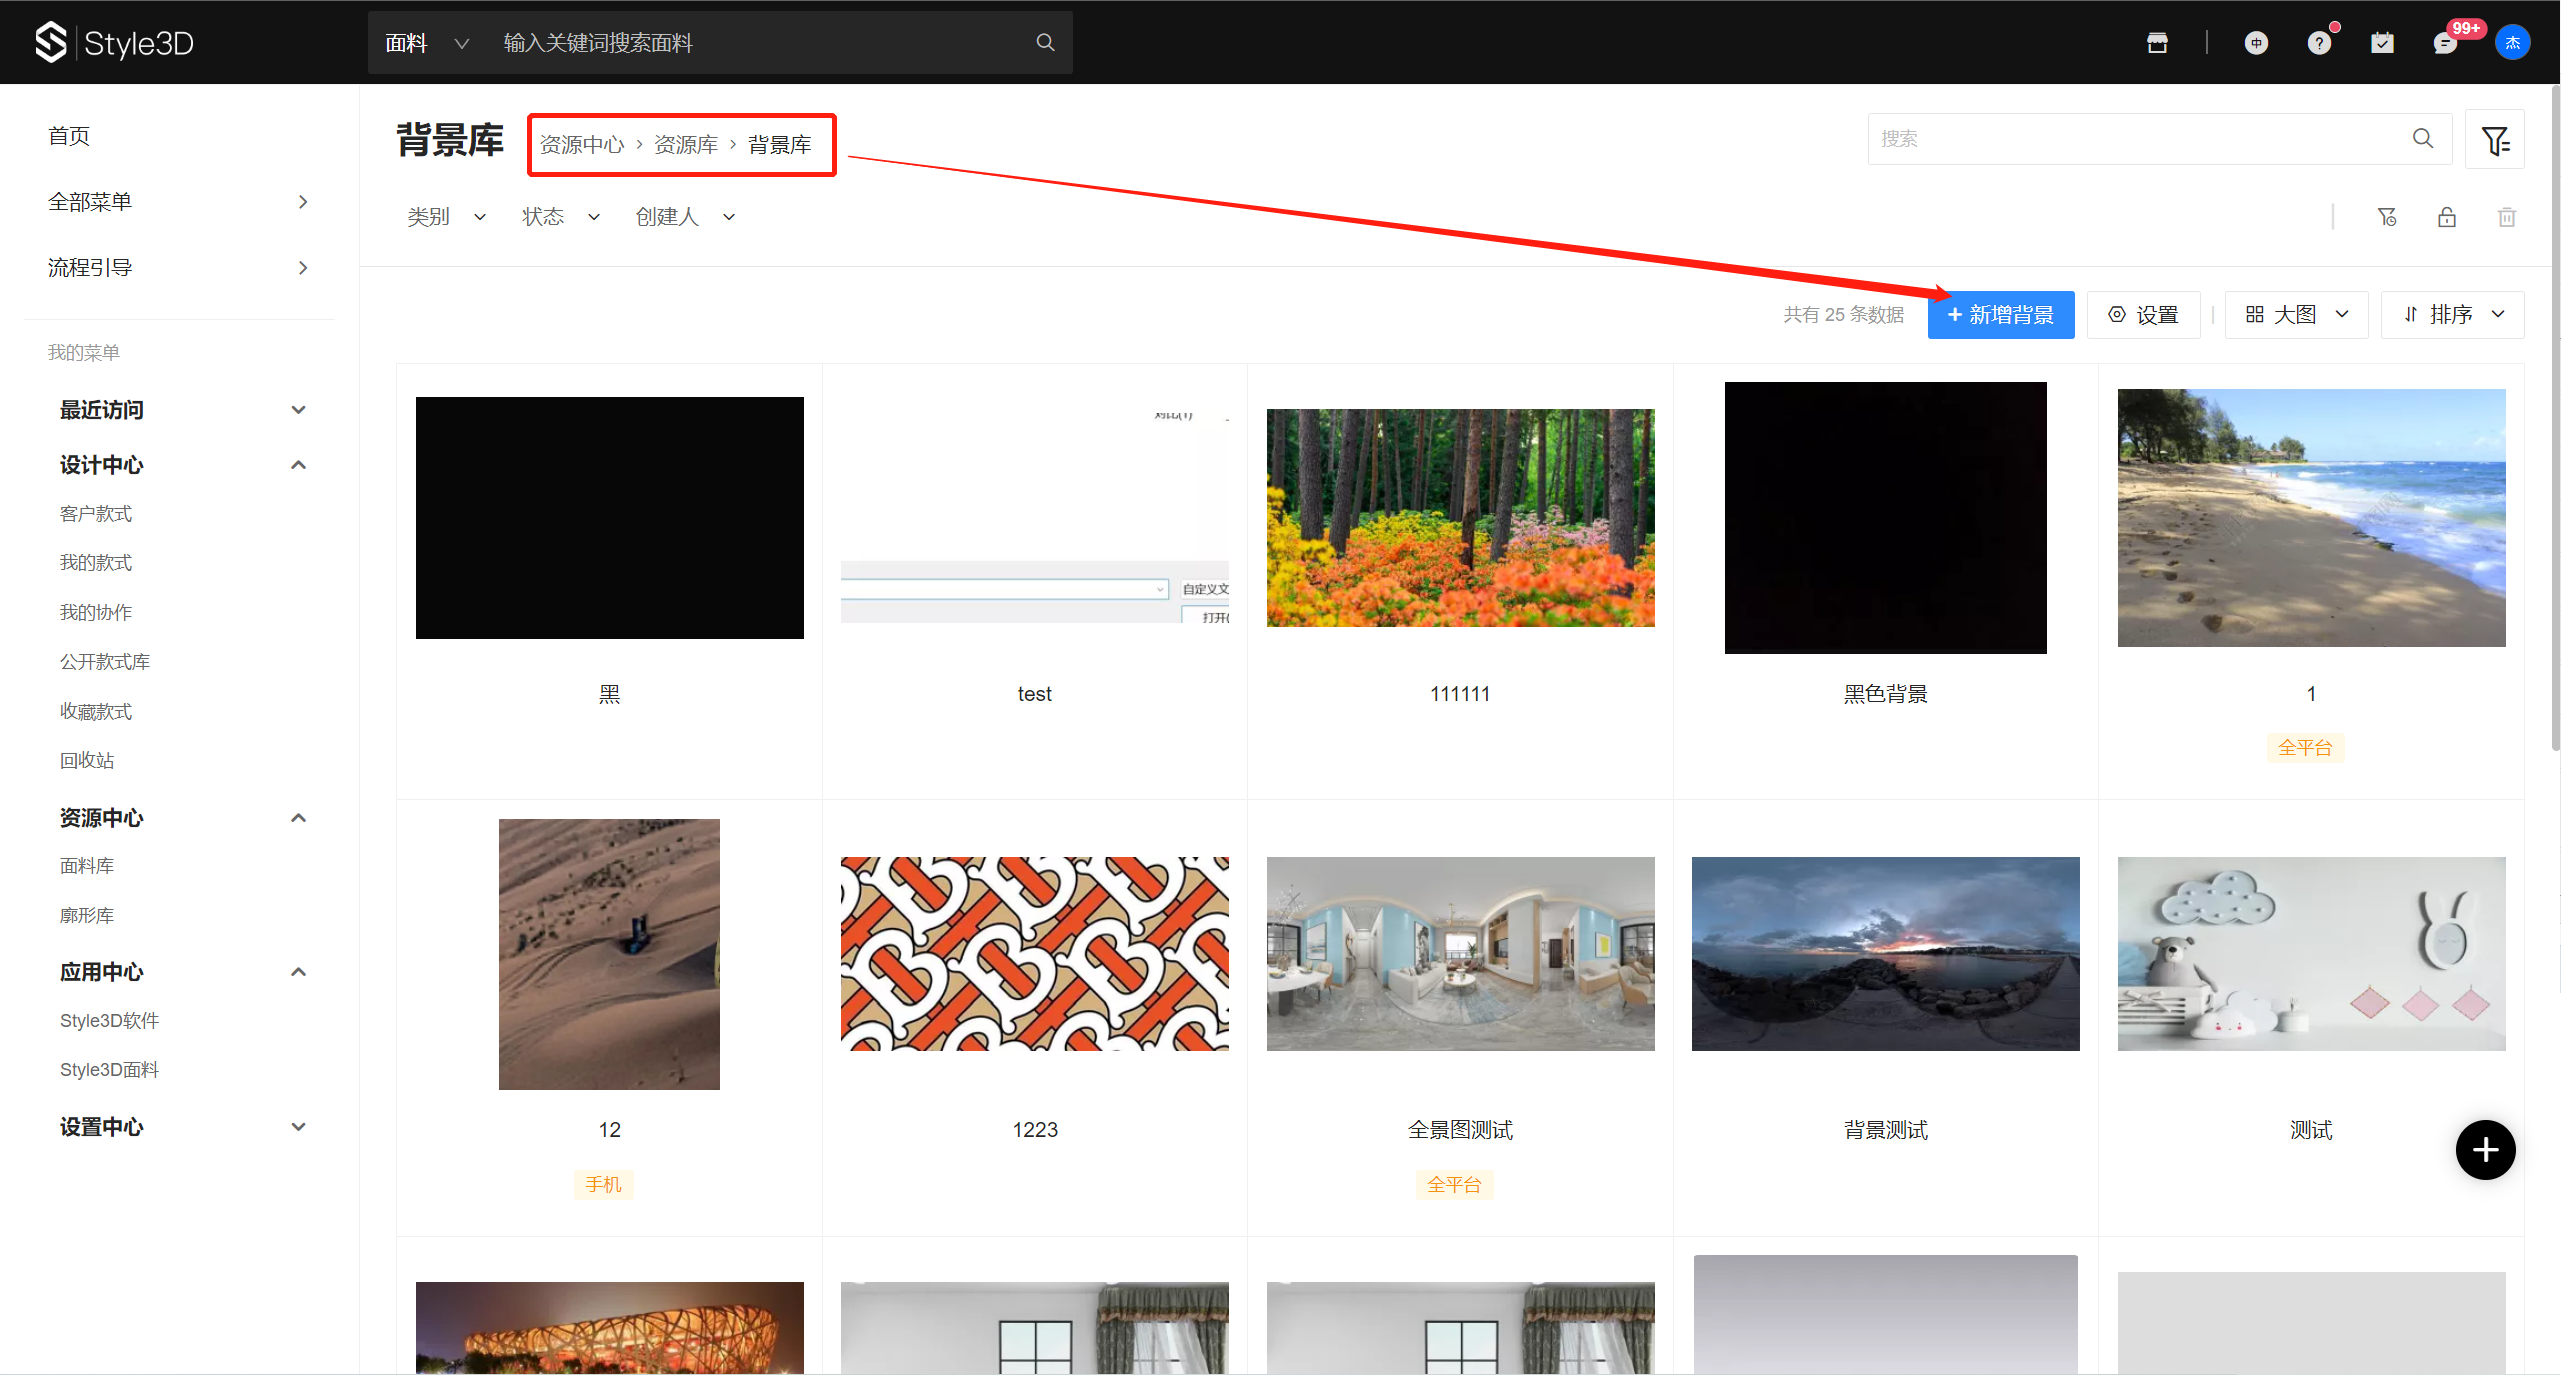Open 客户款式 in the sidebar
Viewport: 2561px width, 1375px height.
[x=96, y=514]
